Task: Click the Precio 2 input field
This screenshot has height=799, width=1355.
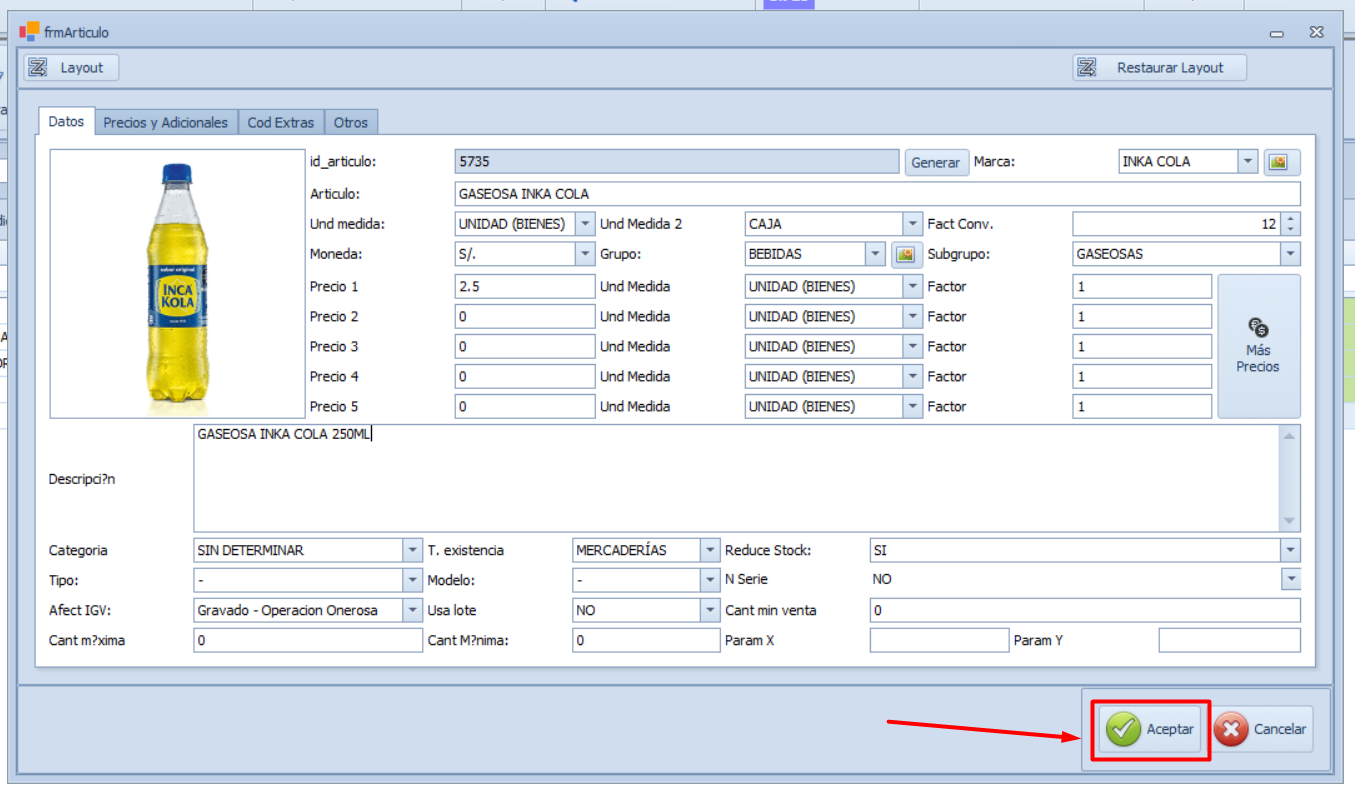Action: [x=524, y=317]
